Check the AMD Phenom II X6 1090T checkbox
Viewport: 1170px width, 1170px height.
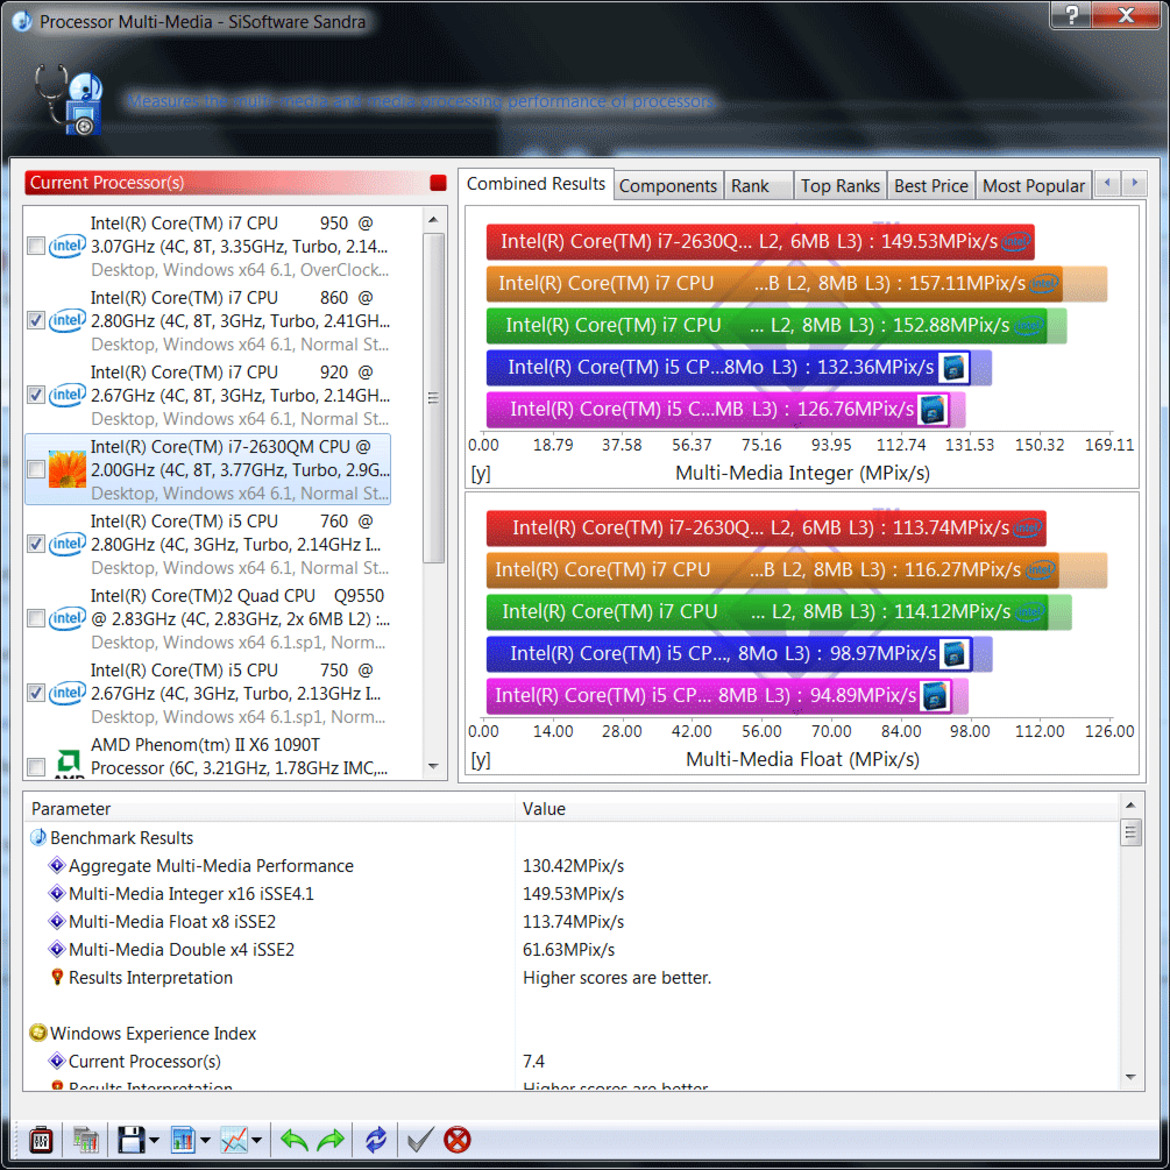[x=36, y=766]
